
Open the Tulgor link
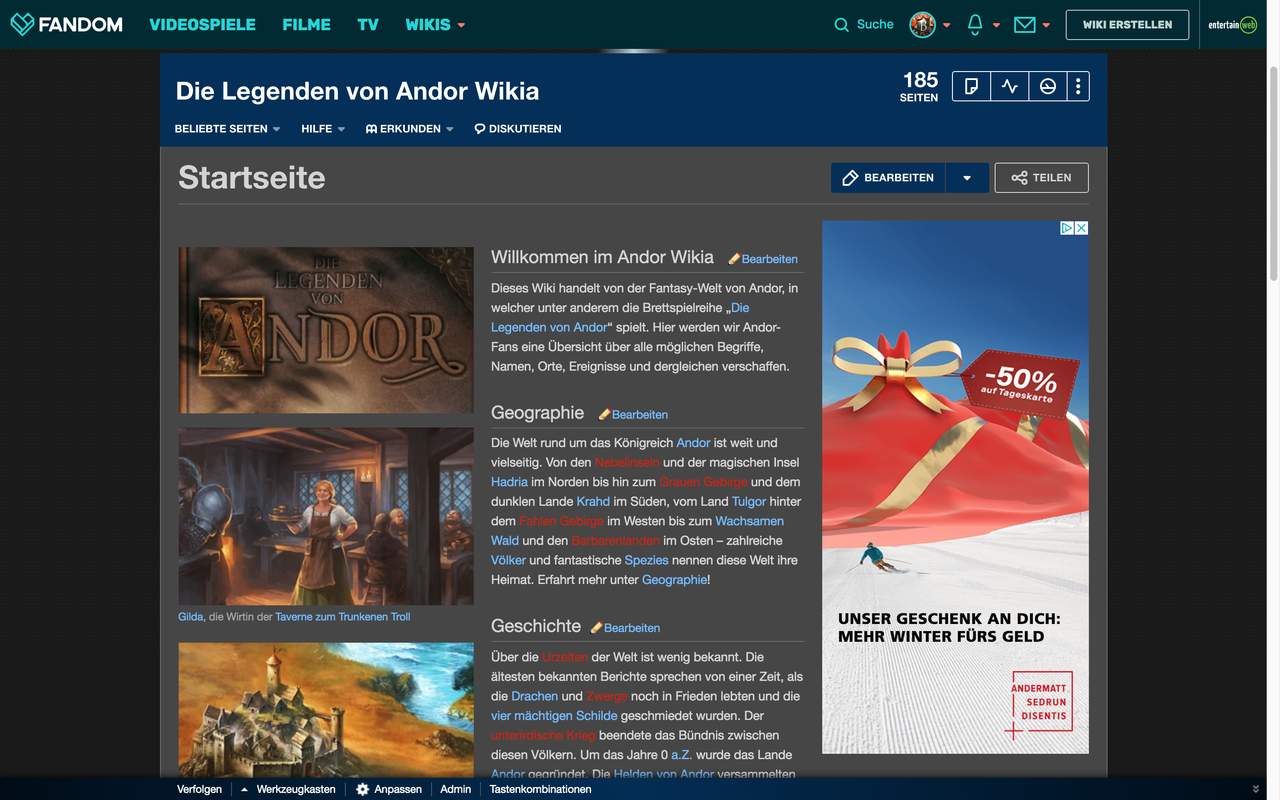749,501
